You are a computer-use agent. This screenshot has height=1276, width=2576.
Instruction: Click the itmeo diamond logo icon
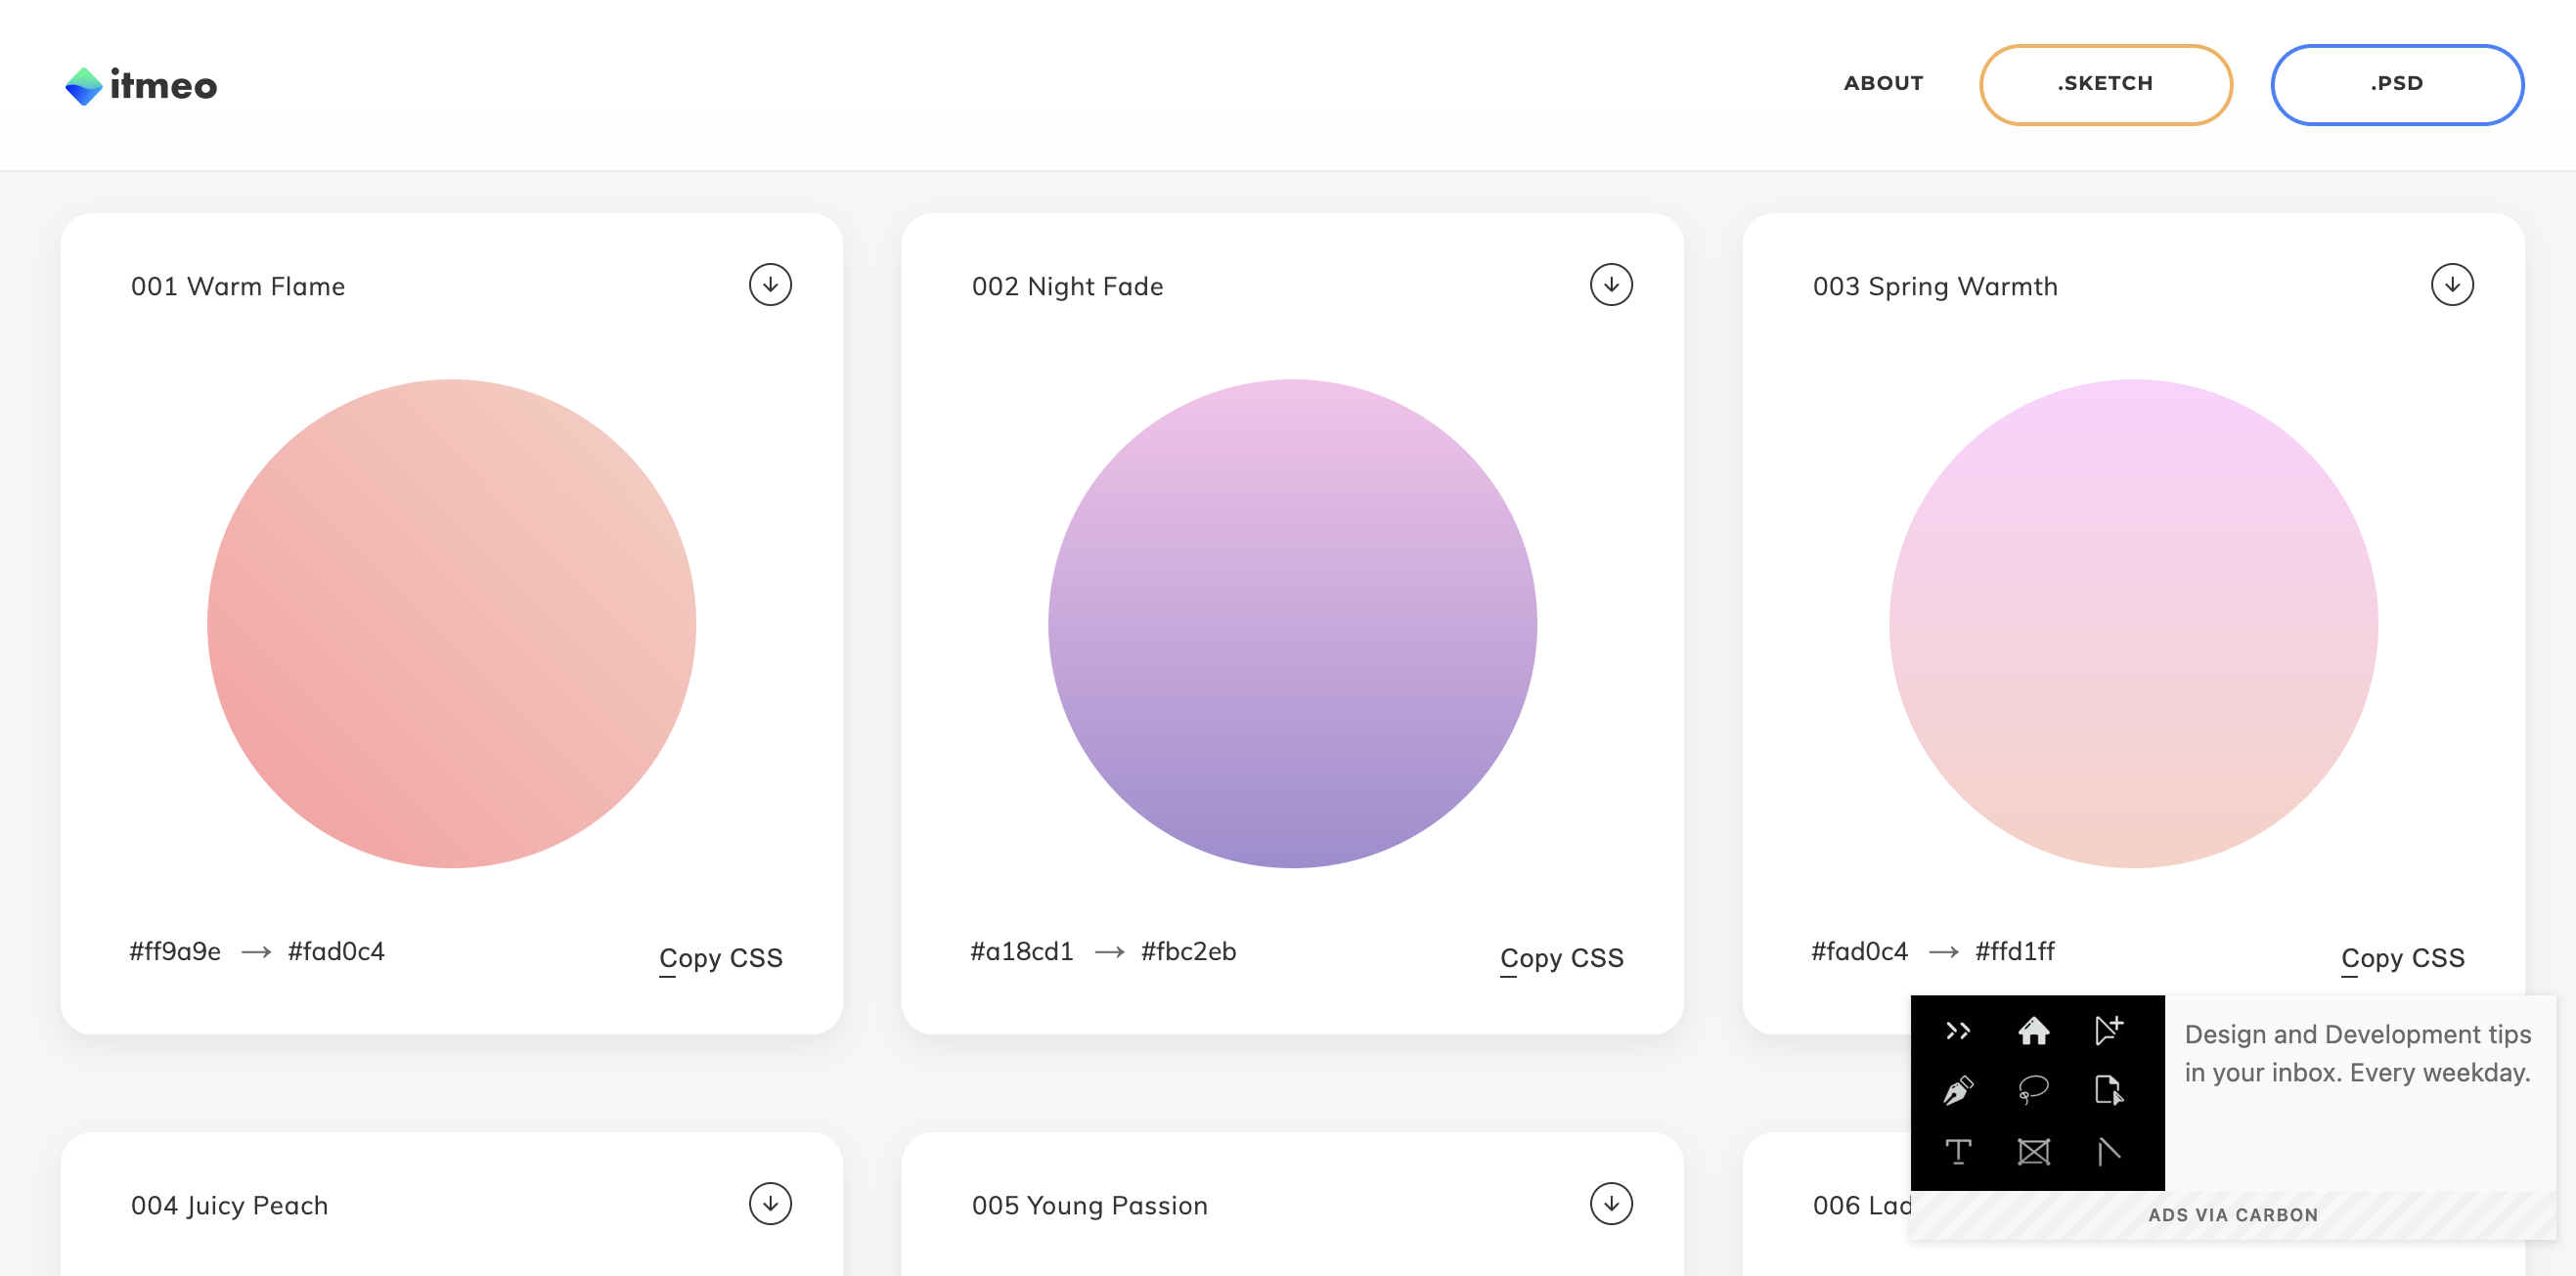tap(84, 86)
